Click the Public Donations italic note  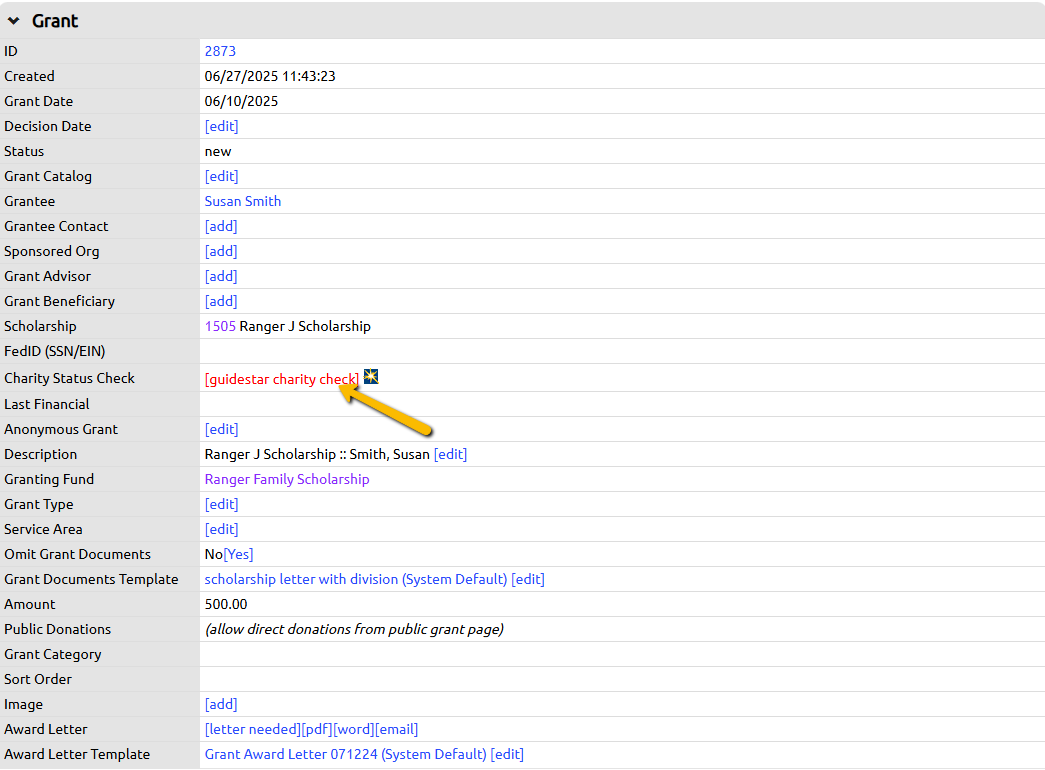click(355, 629)
